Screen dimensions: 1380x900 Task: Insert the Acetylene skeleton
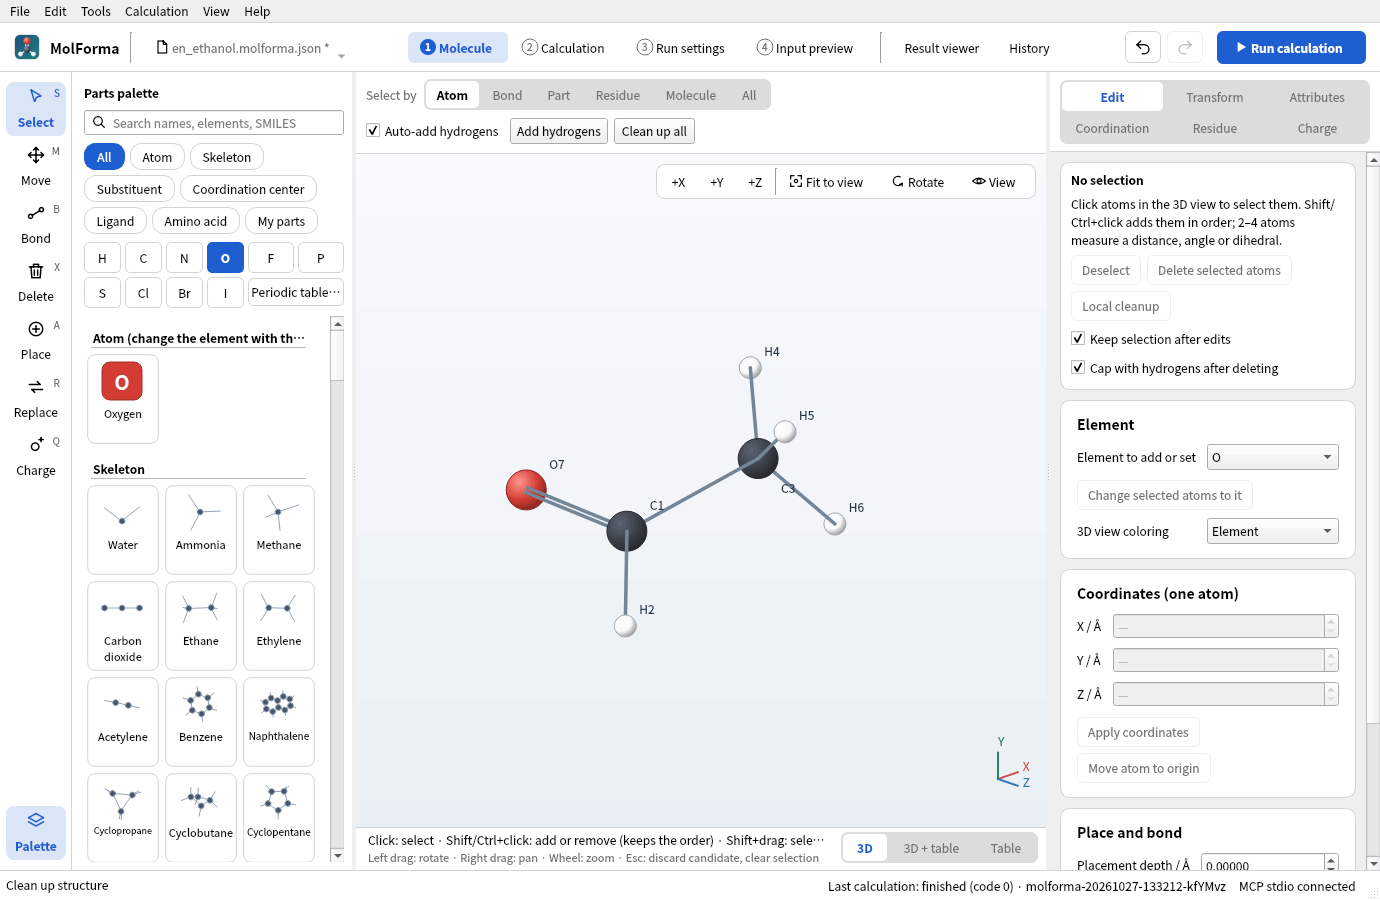point(123,721)
